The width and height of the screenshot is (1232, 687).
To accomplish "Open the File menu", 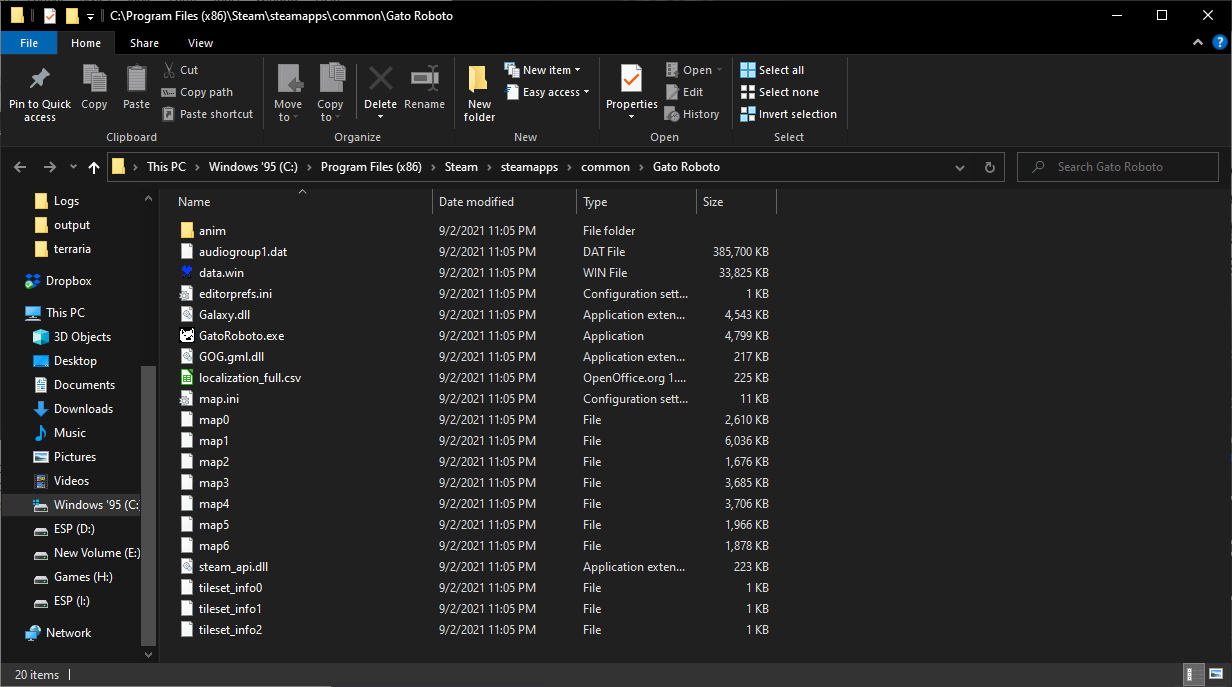I will pyautogui.click(x=29, y=43).
